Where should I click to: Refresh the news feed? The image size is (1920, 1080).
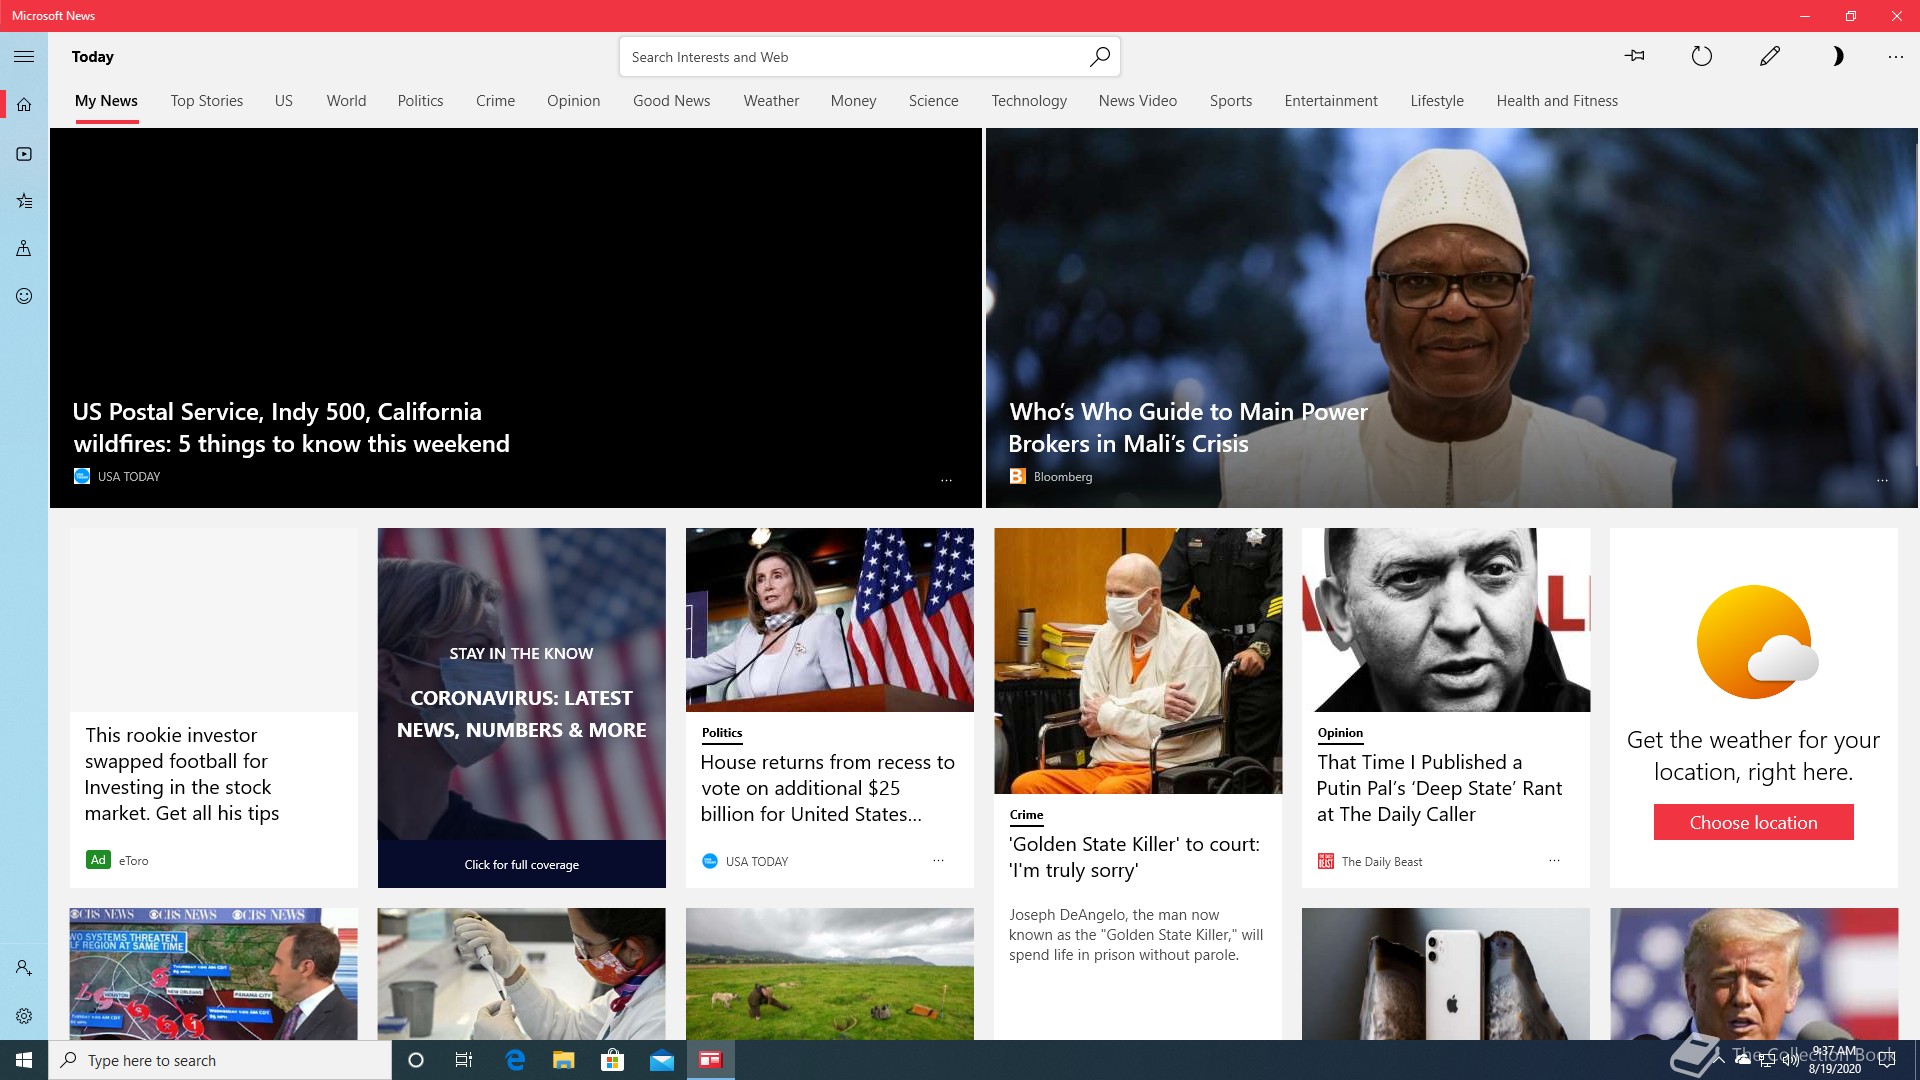[1702, 56]
